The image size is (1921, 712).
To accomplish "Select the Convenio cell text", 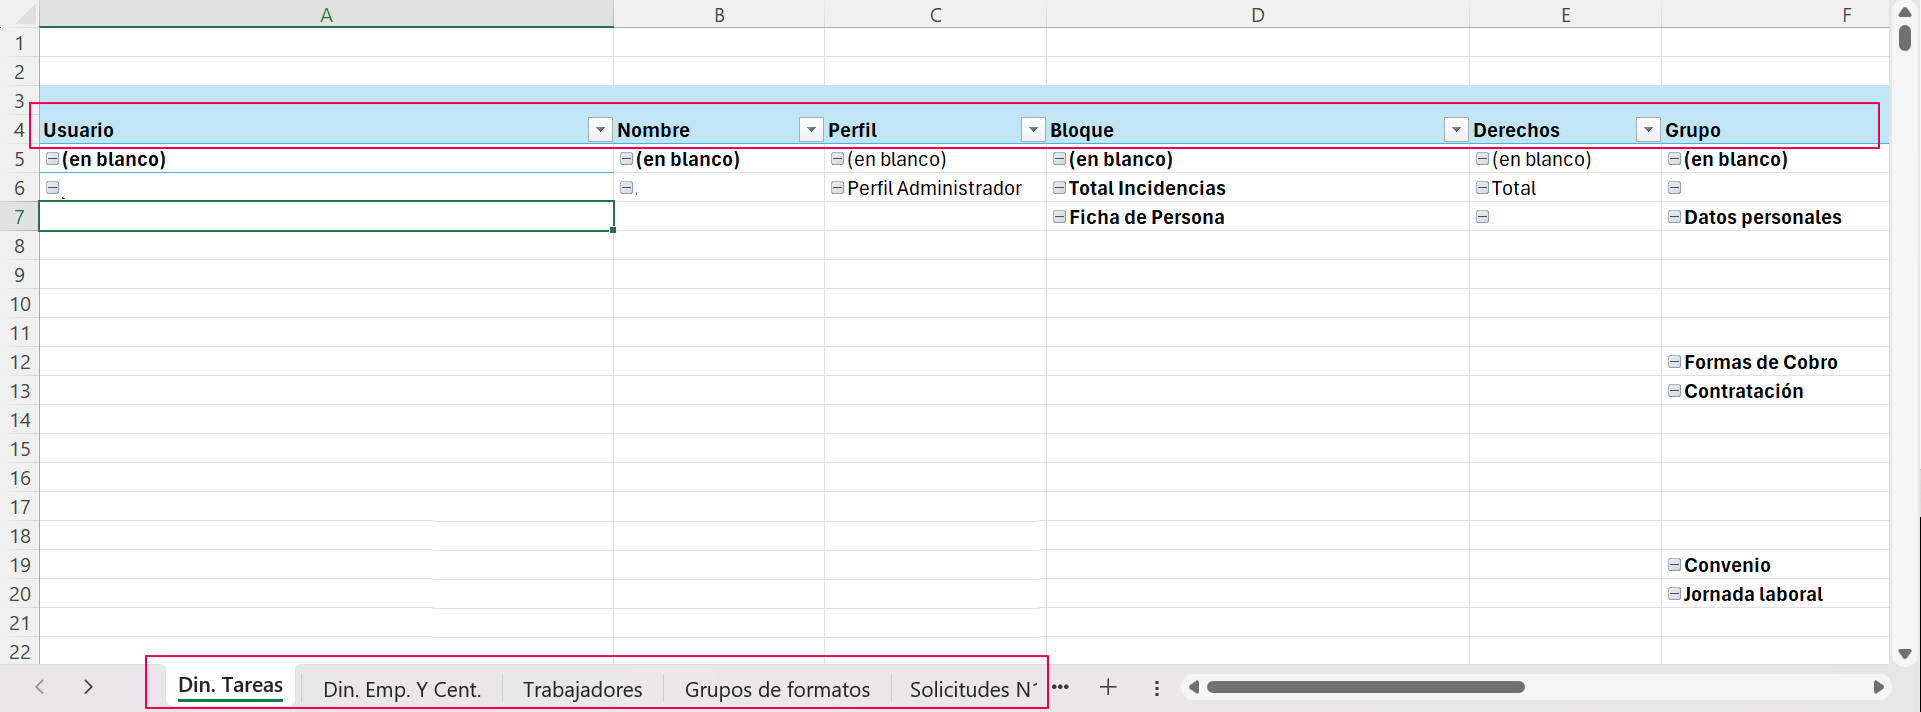I will click(x=1727, y=565).
